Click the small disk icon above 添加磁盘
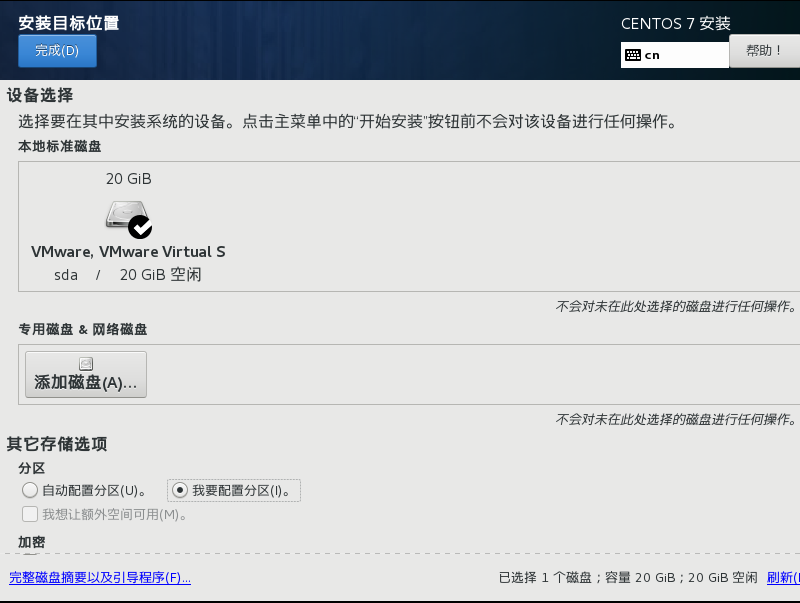The width and height of the screenshot is (800, 603). pyautogui.click(x=86, y=364)
